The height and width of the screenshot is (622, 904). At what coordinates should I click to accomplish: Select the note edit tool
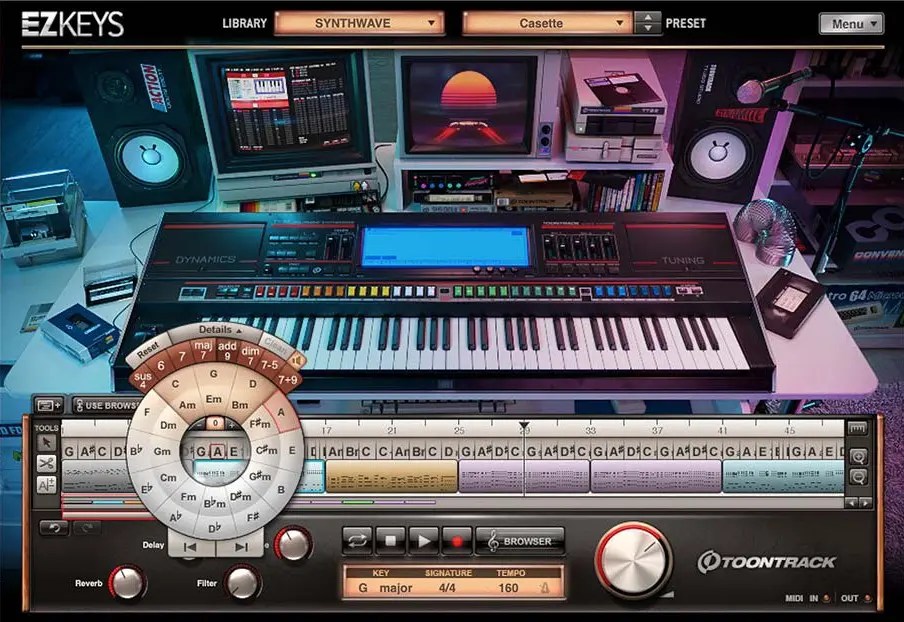(x=46, y=484)
